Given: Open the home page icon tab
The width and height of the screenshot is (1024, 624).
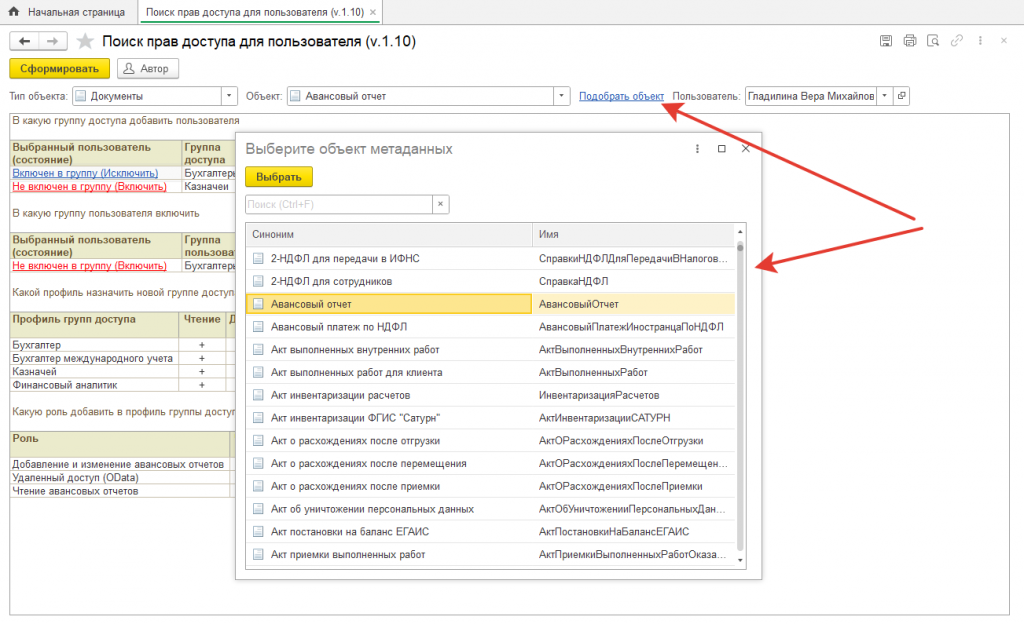Looking at the screenshot, I should pos(14,12).
